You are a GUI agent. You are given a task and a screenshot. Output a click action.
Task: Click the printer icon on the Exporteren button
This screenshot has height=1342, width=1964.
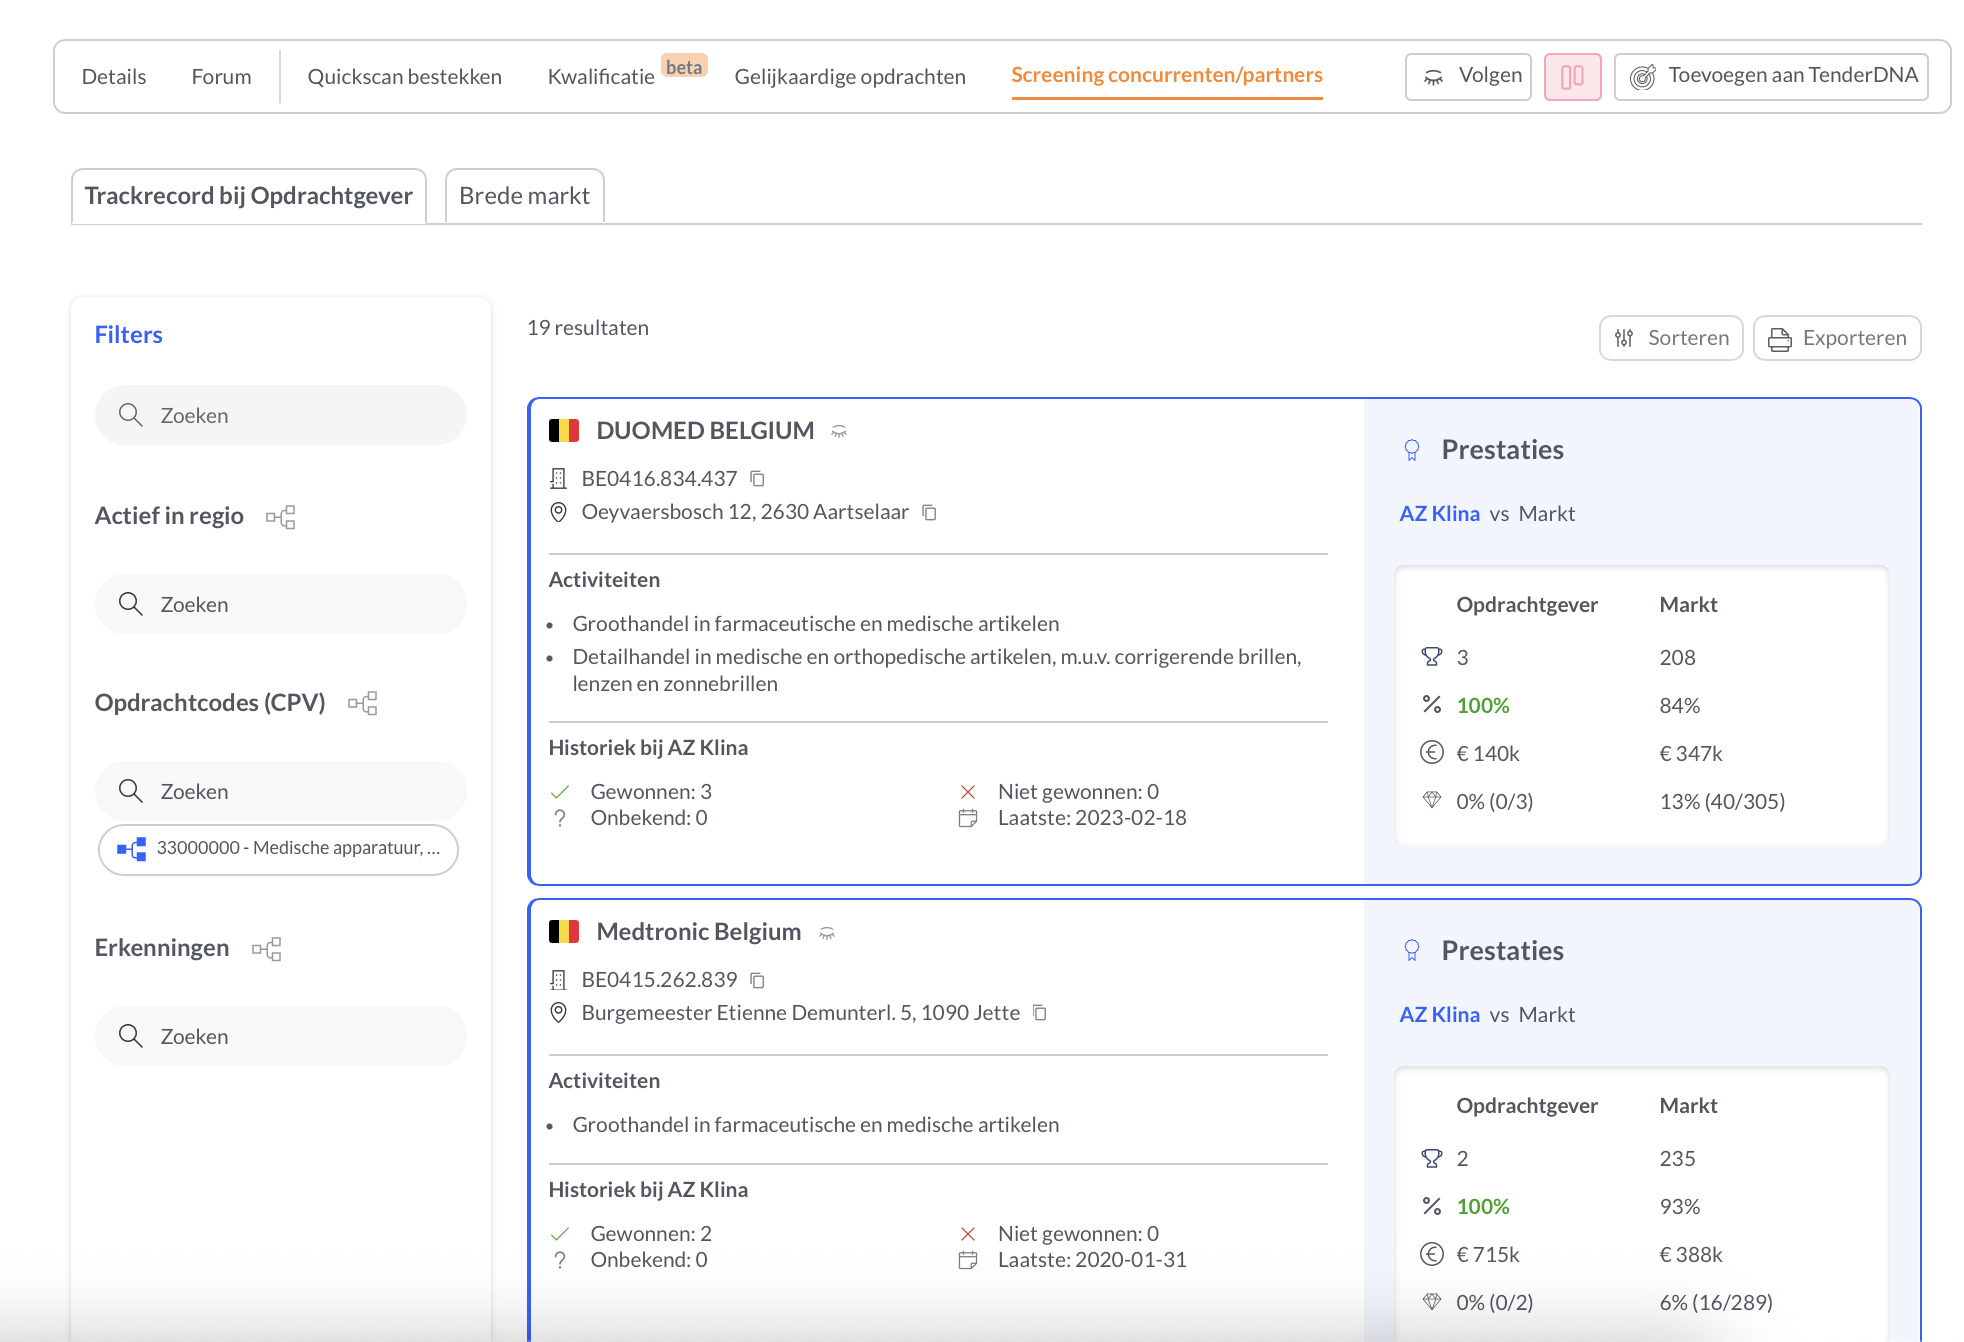point(1778,338)
